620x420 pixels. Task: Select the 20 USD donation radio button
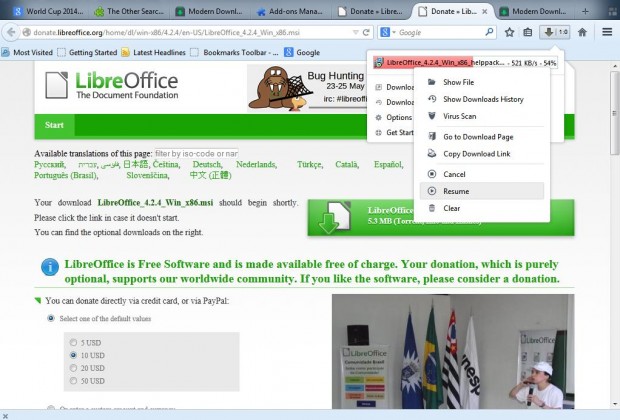73,368
